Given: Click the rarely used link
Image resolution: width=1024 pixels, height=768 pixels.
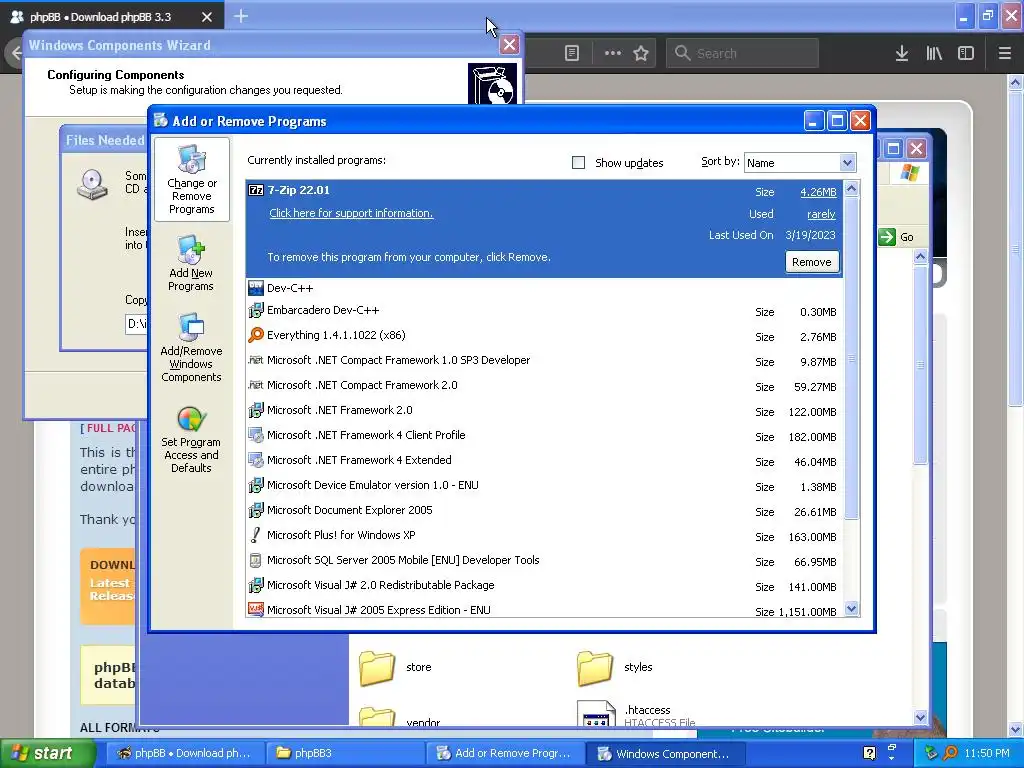Looking at the screenshot, I should coord(821,214).
